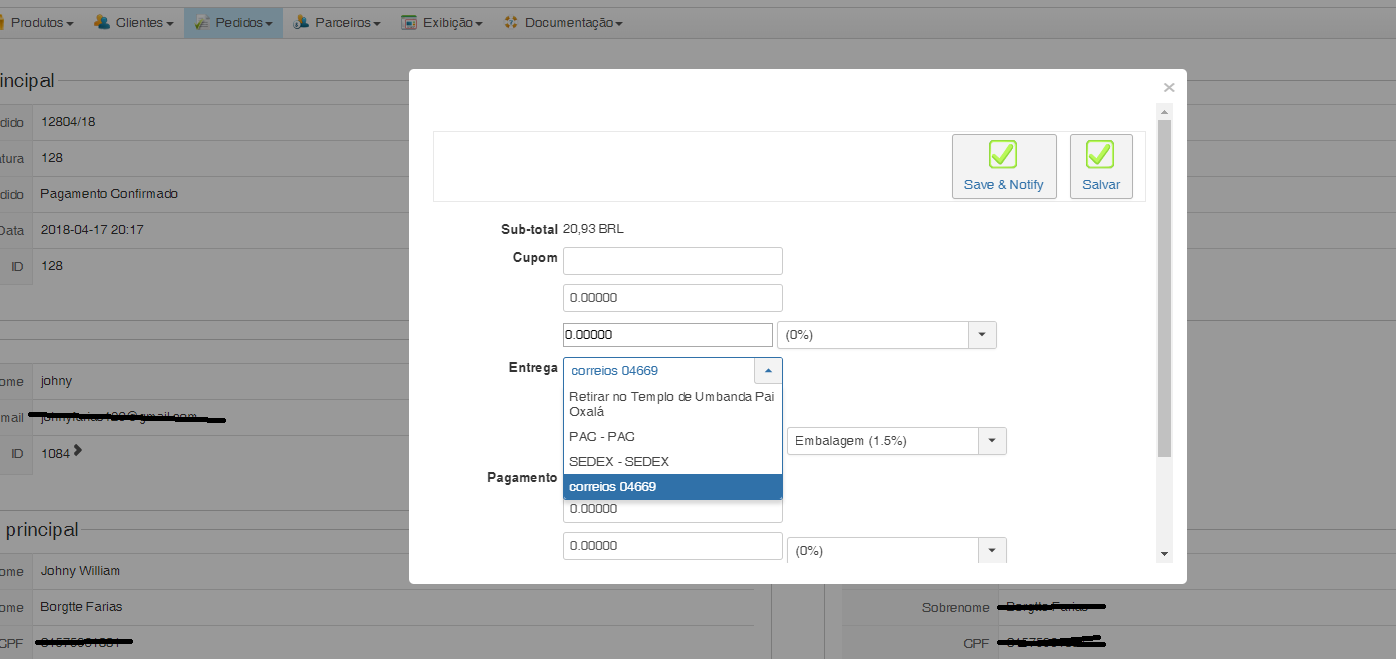This screenshot has height=659, width=1396.
Task: Open the (0%) dropdown below Cupom
Action: 886,335
